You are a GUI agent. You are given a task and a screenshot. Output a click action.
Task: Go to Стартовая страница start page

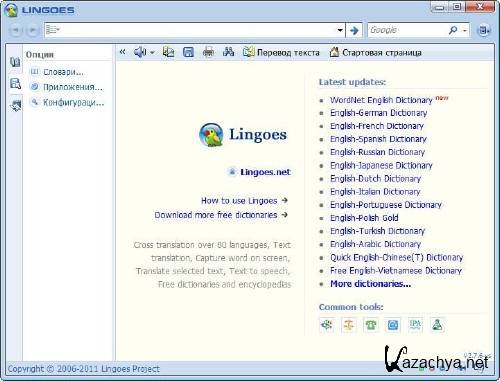pos(375,53)
